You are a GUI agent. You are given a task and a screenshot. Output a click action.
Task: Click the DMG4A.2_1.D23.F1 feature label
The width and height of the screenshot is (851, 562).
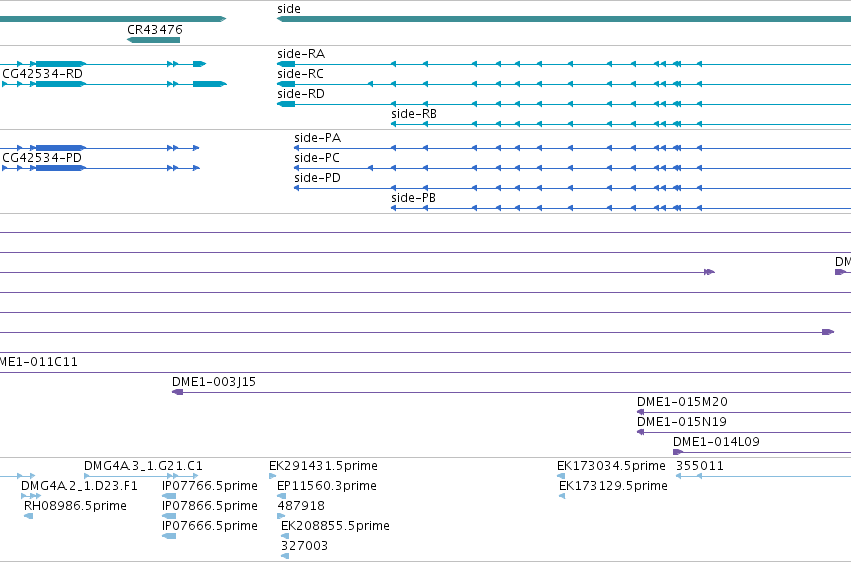point(79,486)
